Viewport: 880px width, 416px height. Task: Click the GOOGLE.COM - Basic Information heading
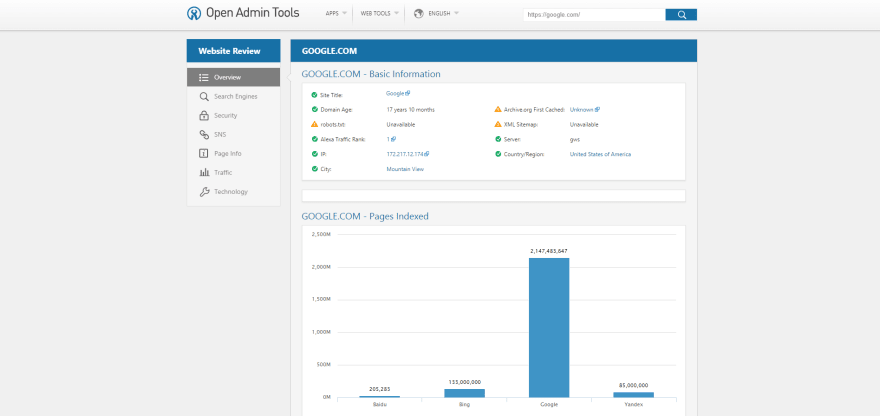[x=371, y=74]
